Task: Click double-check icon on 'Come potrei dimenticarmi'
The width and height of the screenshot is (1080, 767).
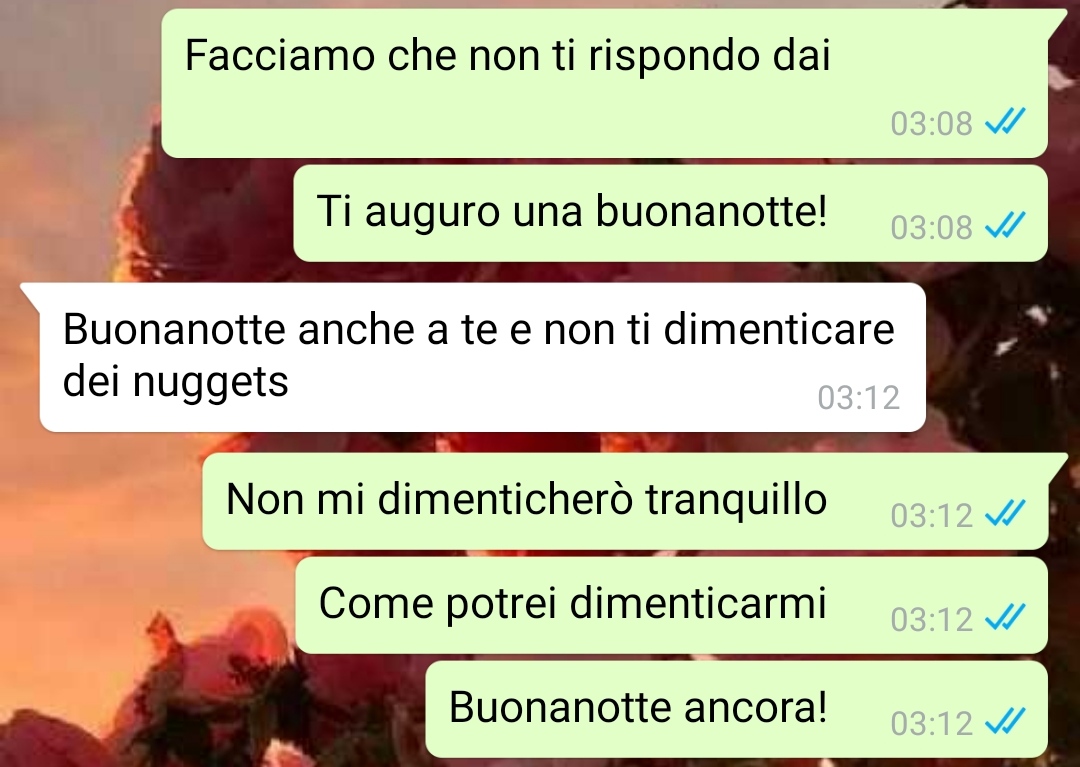Action: tap(1005, 618)
